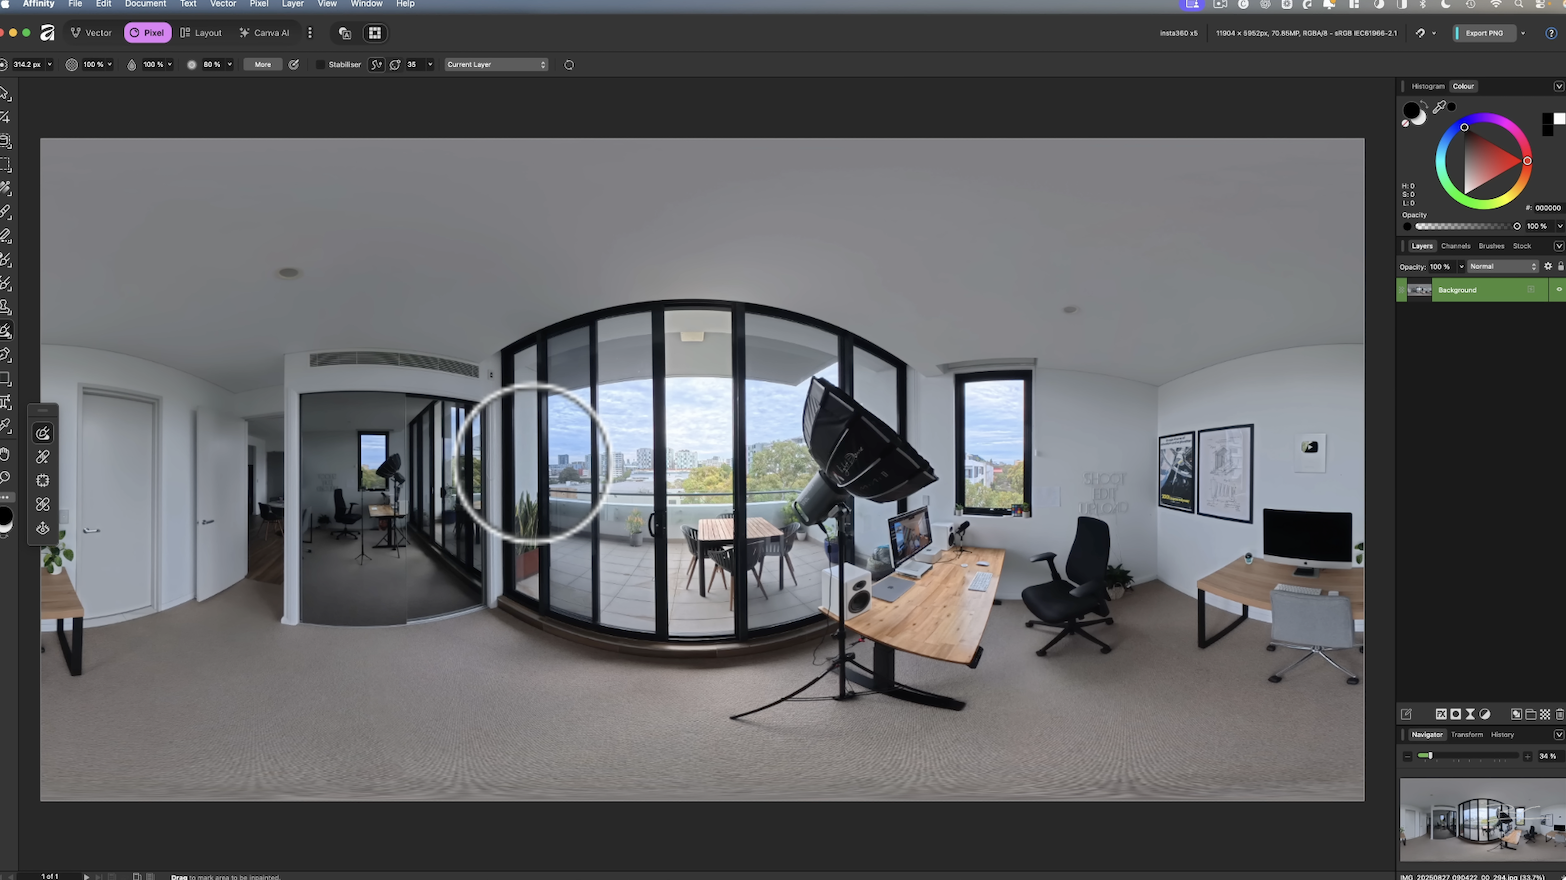Select the Inpainting Brush tool in flyout
Image resolution: width=1566 pixels, height=880 pixels.
point(43,433)
